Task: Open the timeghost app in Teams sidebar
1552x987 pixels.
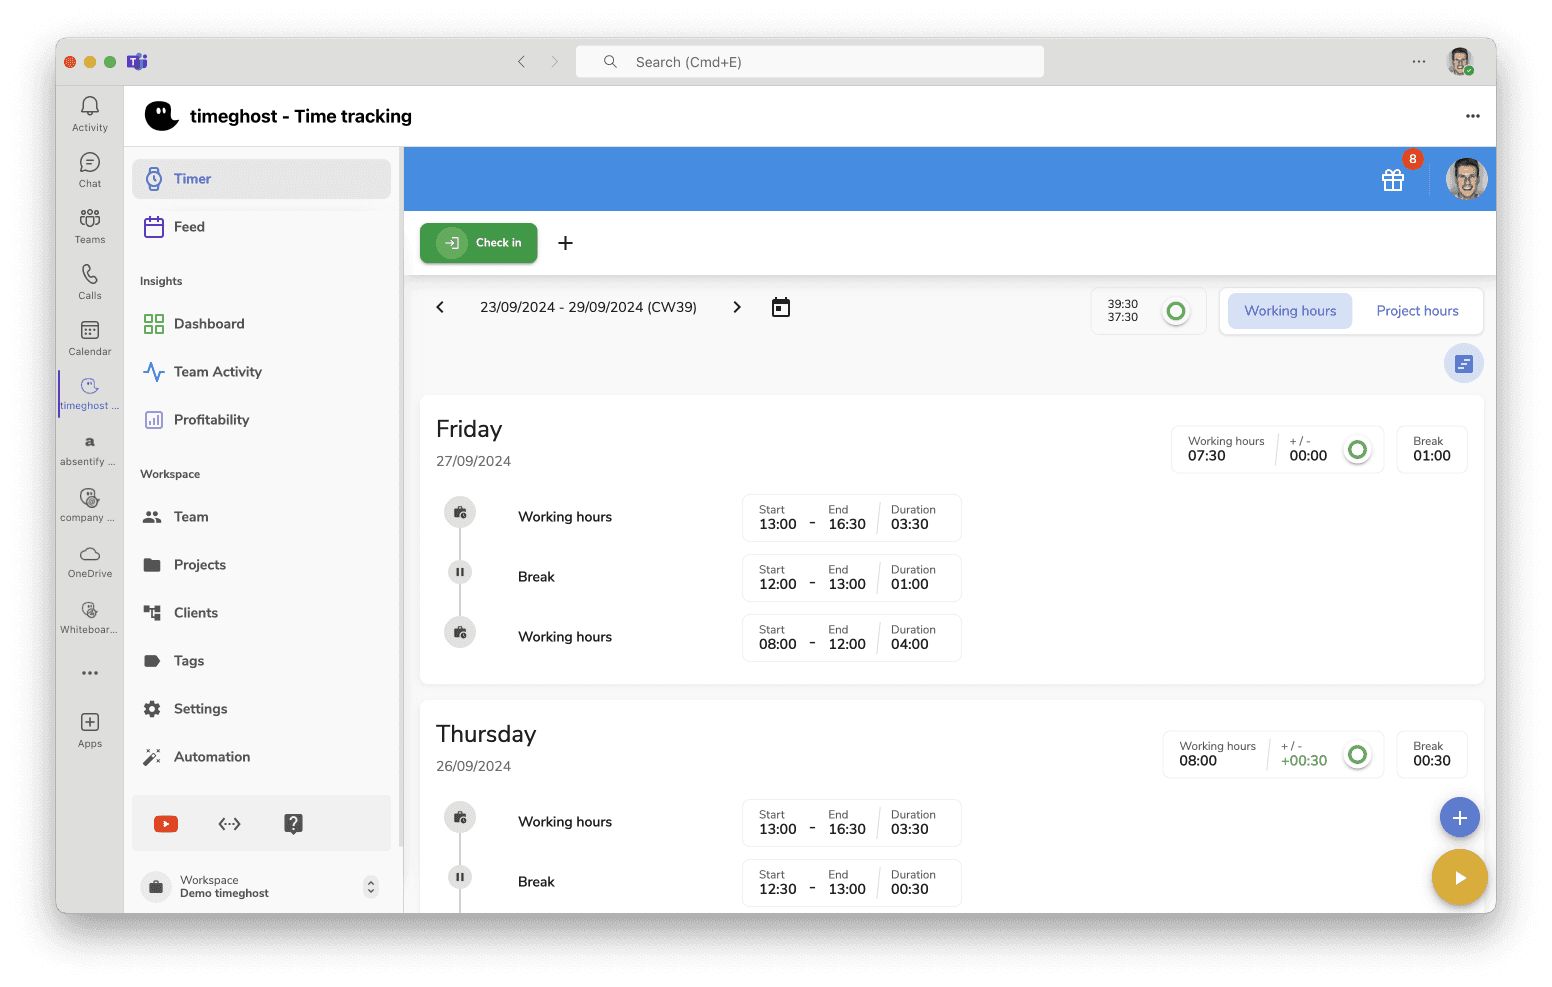Action: [89, 391]
